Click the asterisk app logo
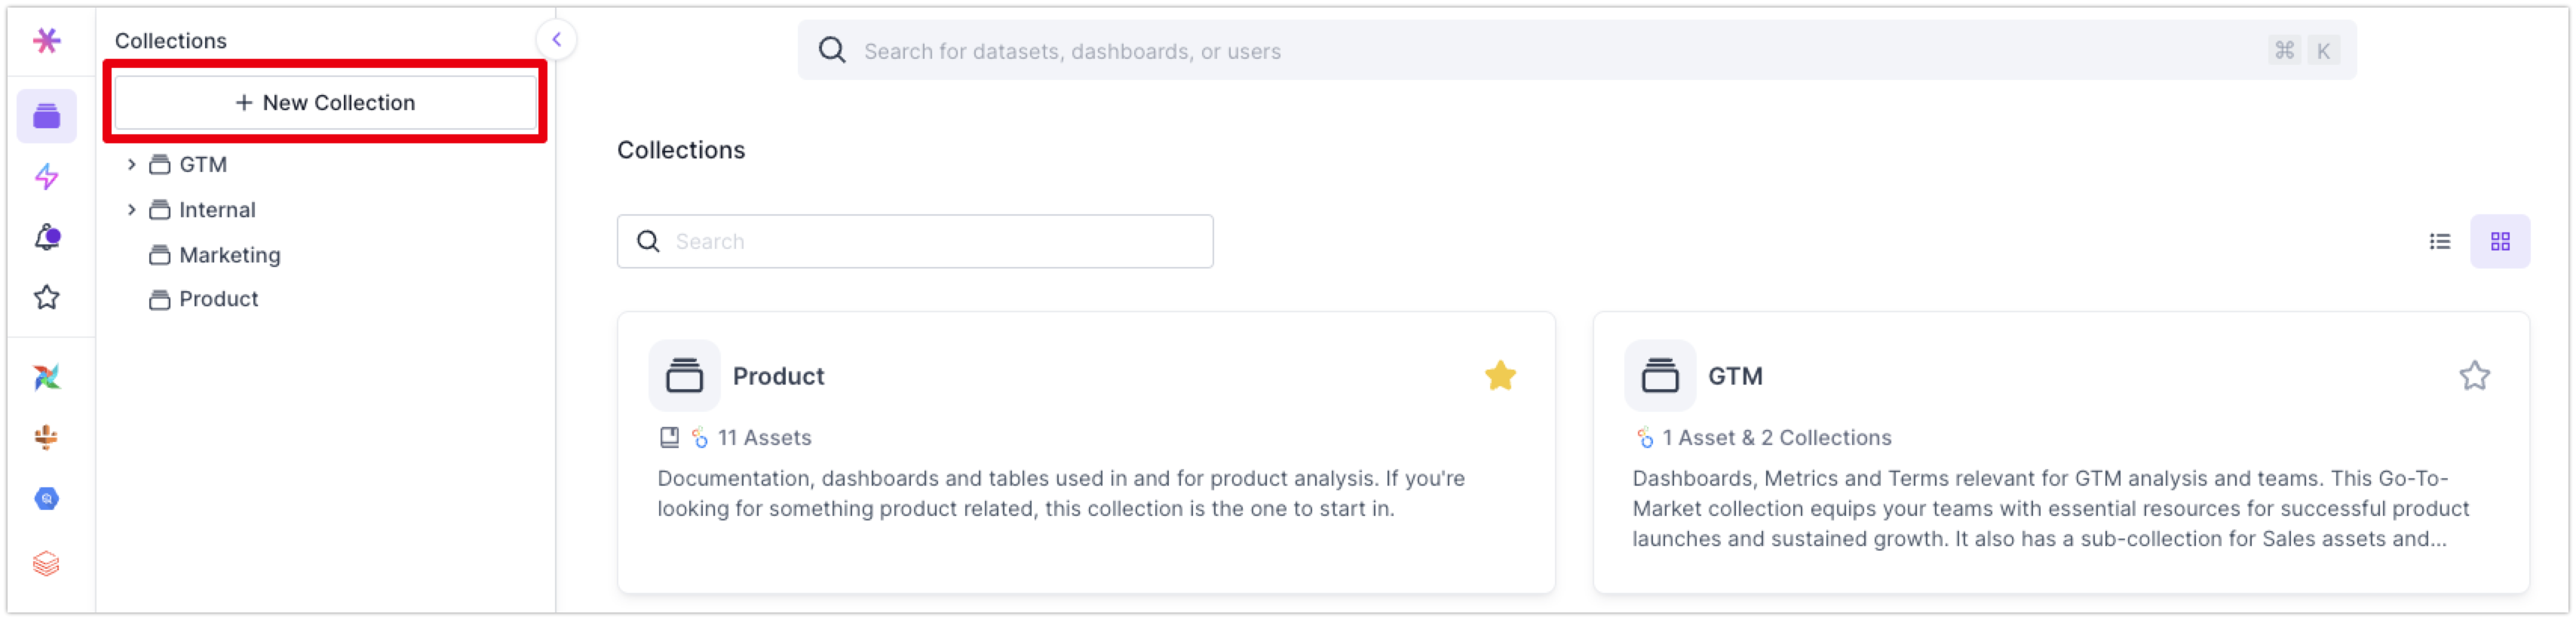Image resolution: width=2576 pixels, height=620 pixels. (x=46, y=40)
